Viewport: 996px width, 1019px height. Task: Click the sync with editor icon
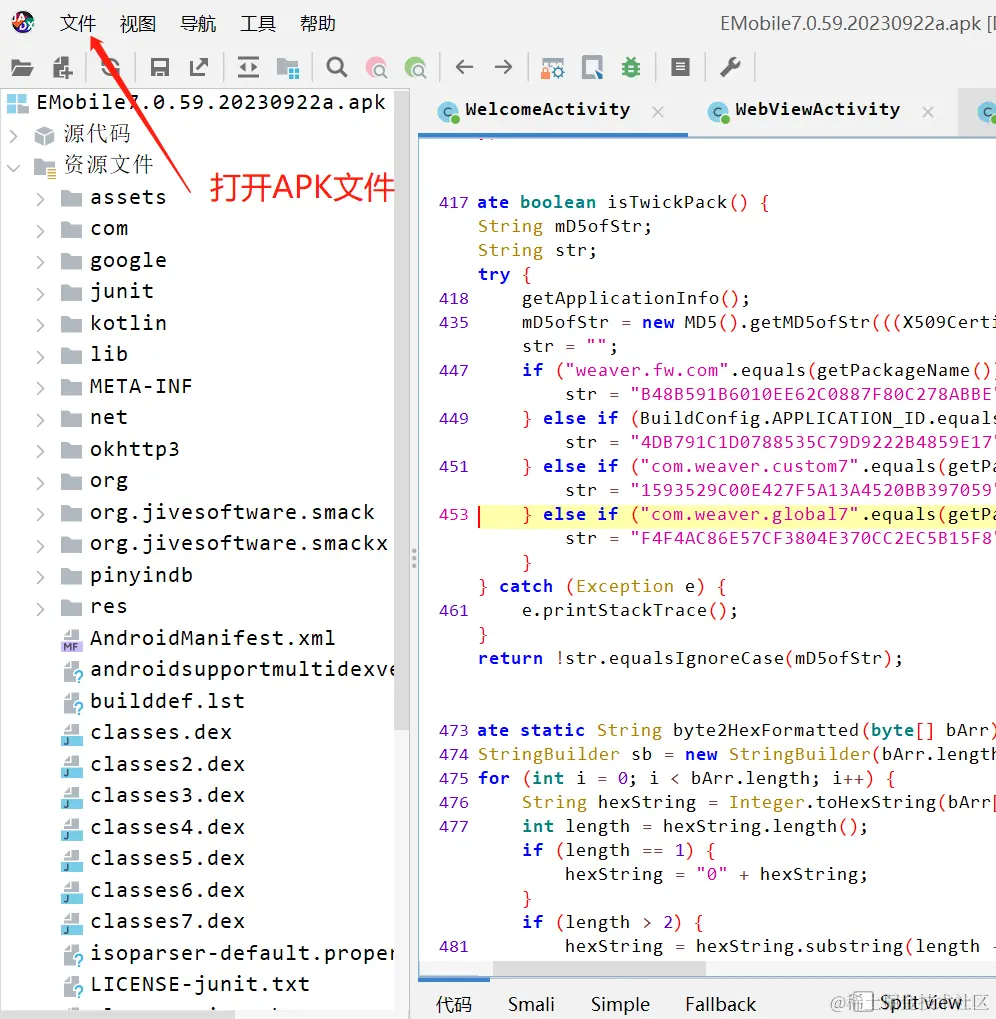pyautogui.click(x=248, y=67)
